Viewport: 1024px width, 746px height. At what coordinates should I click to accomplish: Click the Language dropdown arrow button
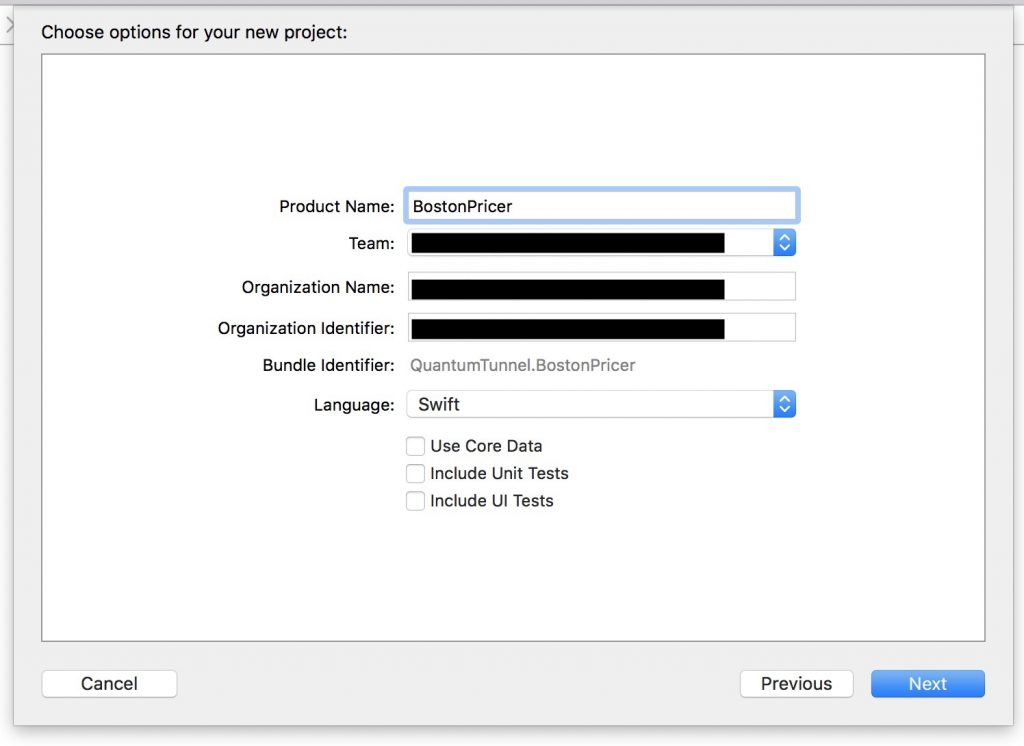[785, 404]
